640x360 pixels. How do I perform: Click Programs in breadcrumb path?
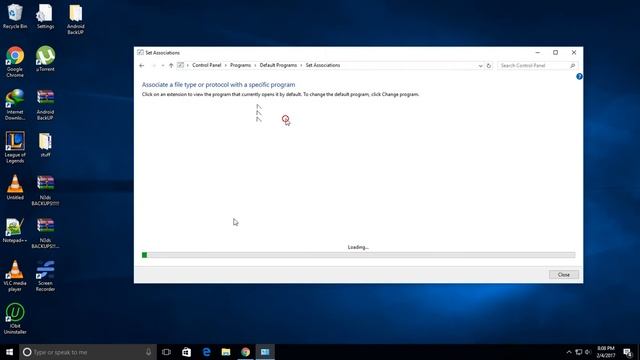tap(240, 65)
